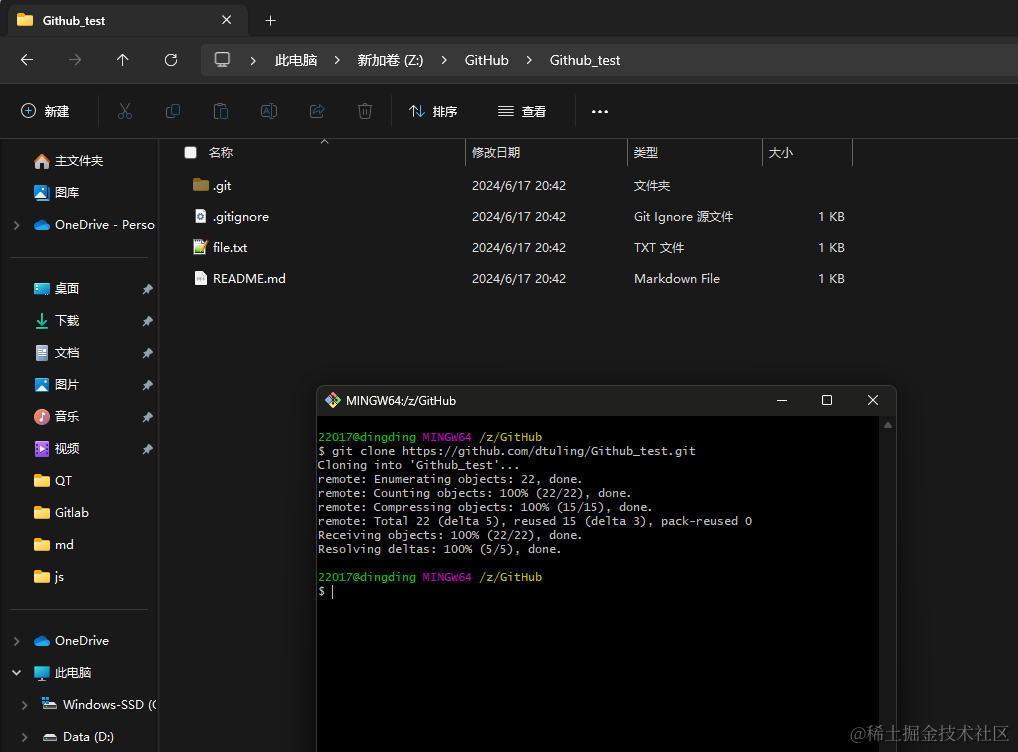
Task: Sort files by 名称 column header
Action: point(221,153)
